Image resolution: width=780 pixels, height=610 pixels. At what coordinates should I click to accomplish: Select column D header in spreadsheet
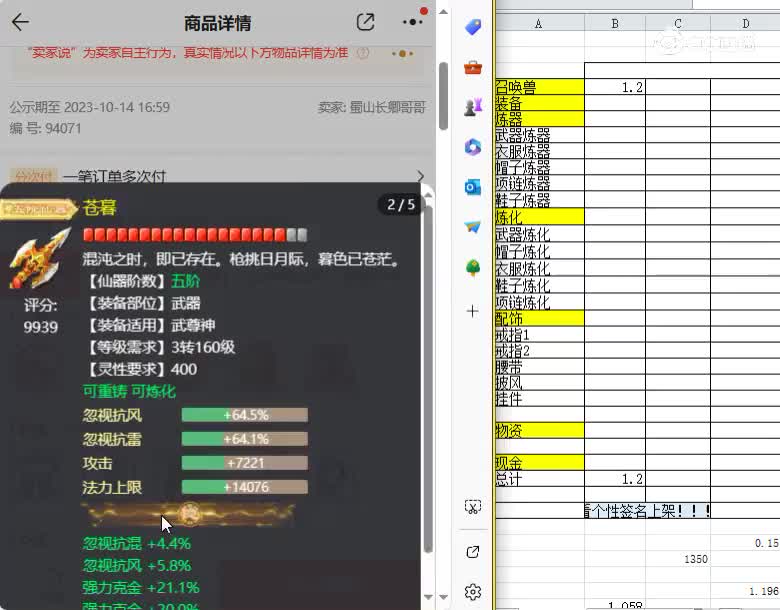coord(745,23)
